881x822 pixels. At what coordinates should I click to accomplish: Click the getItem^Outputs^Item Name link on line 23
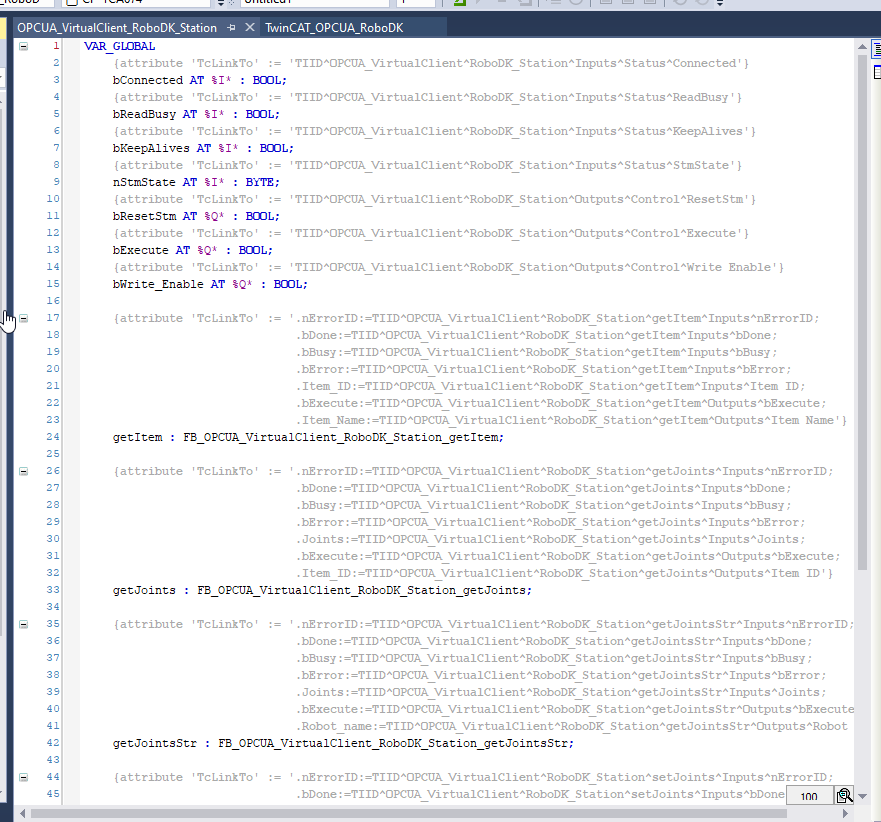click(x=572, y=420)
